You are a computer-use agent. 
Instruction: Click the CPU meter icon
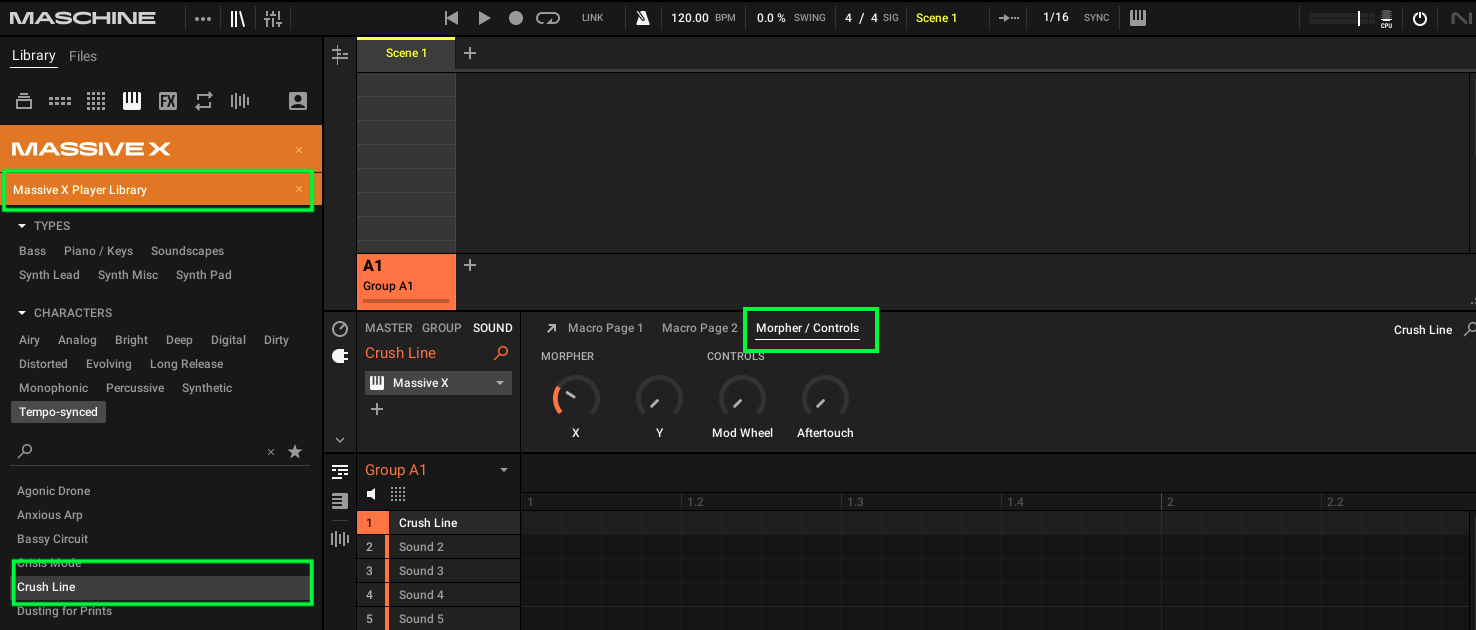point(1386,18)
